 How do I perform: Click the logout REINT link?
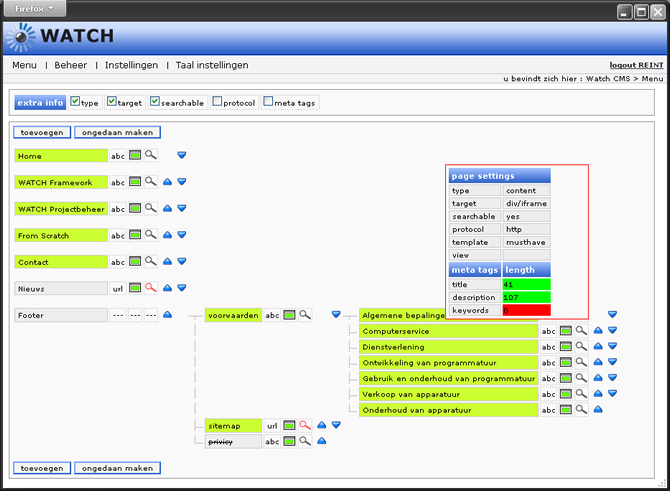click(636, 65)
